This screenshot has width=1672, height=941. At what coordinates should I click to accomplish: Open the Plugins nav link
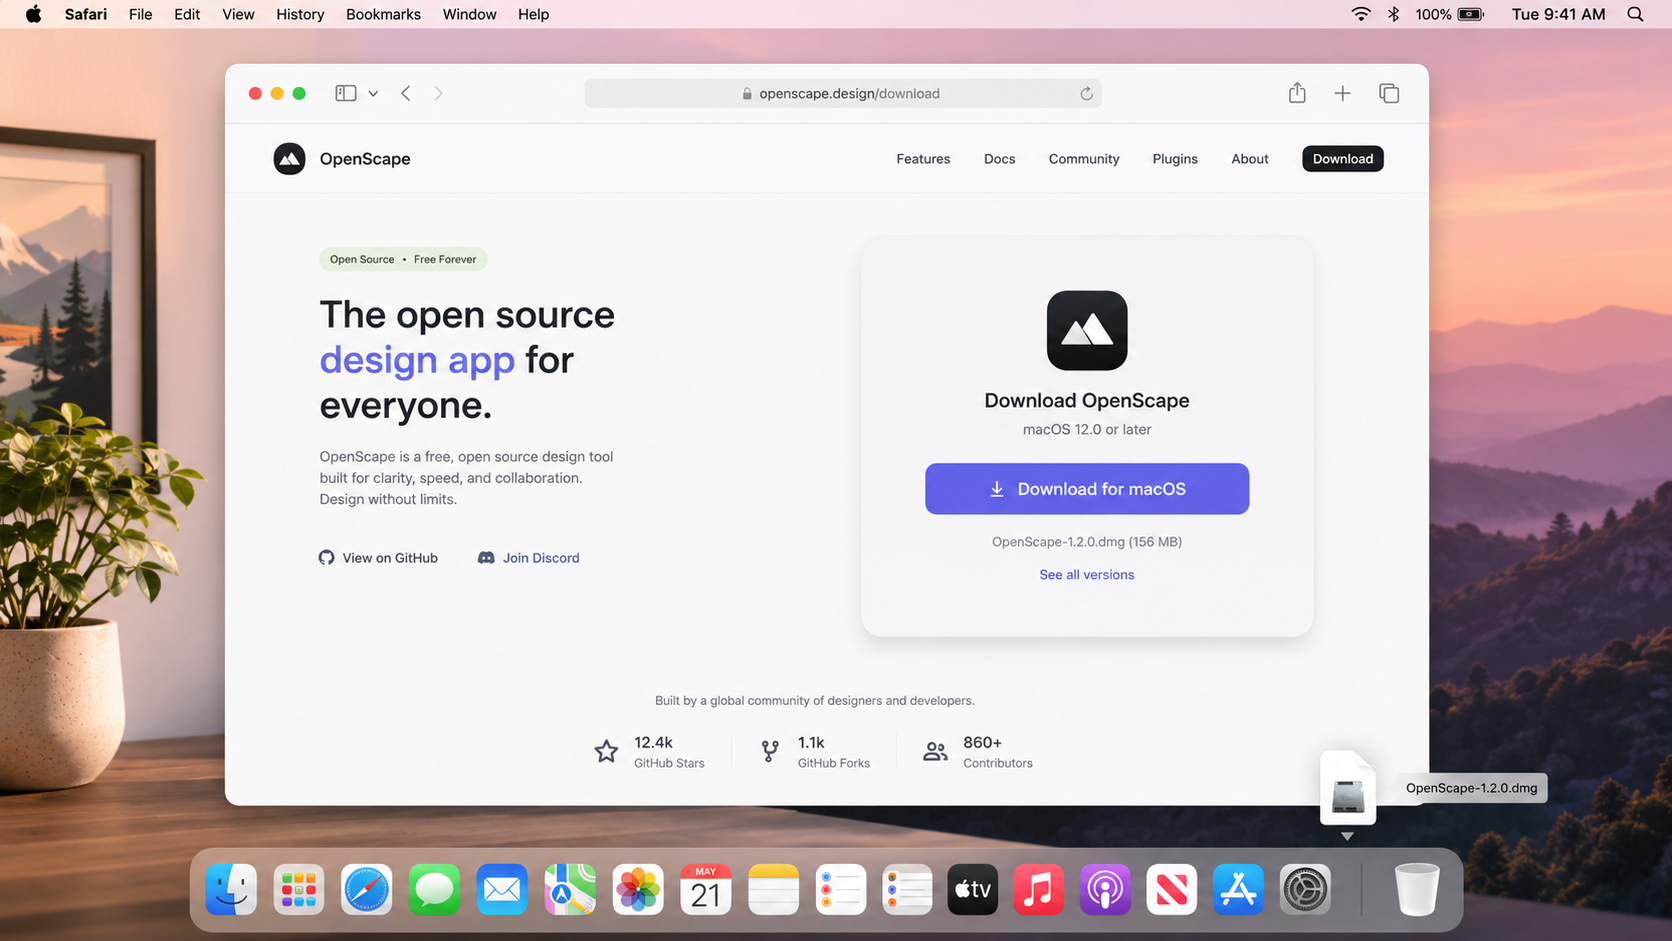[x=1175, y=159]
